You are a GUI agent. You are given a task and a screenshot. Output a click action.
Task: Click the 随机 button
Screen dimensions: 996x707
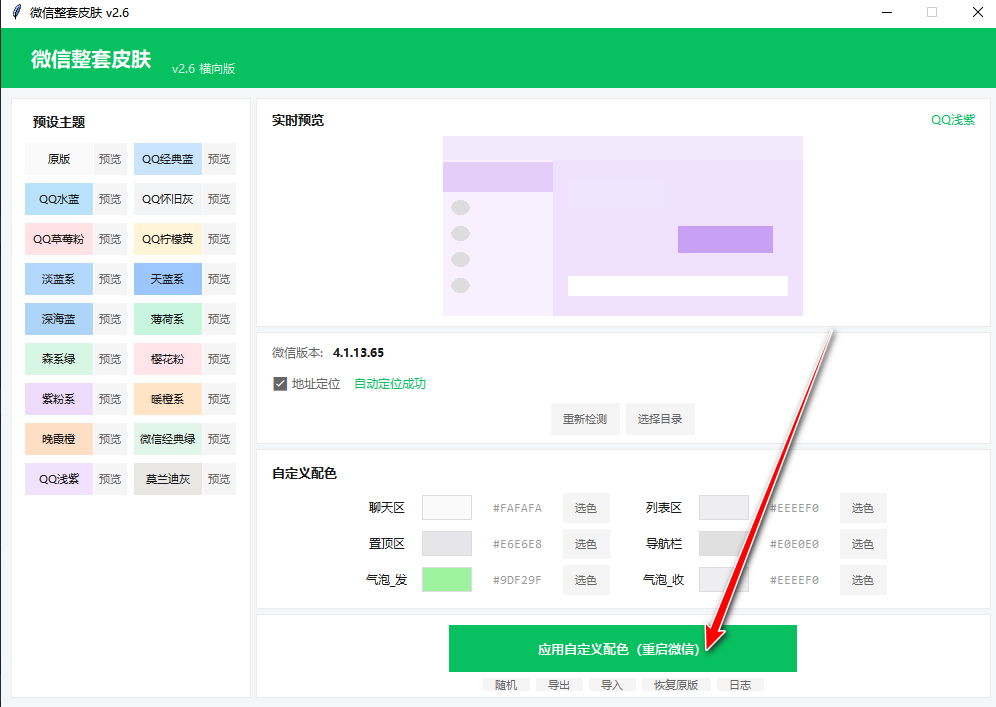[x=506, y=685]
